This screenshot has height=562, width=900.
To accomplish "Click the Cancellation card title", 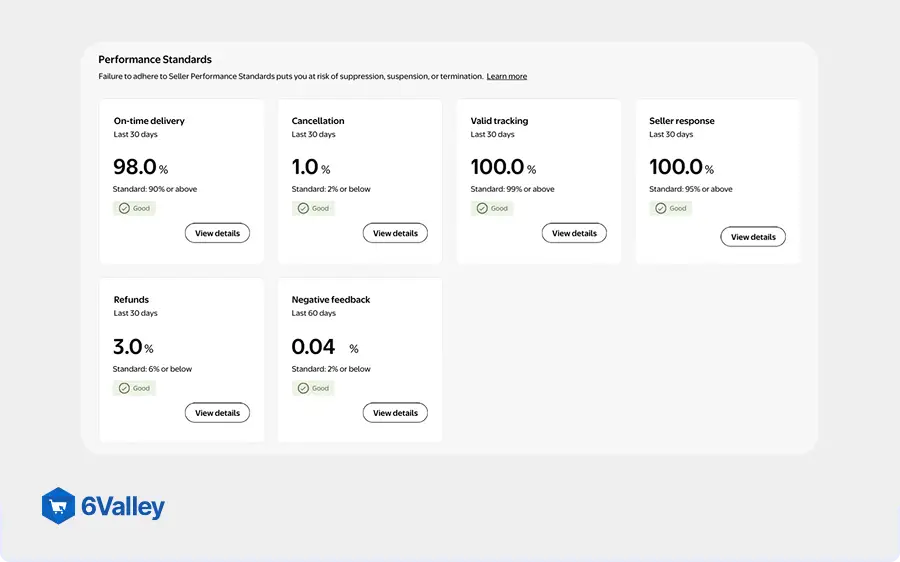I will coord(318,121).
